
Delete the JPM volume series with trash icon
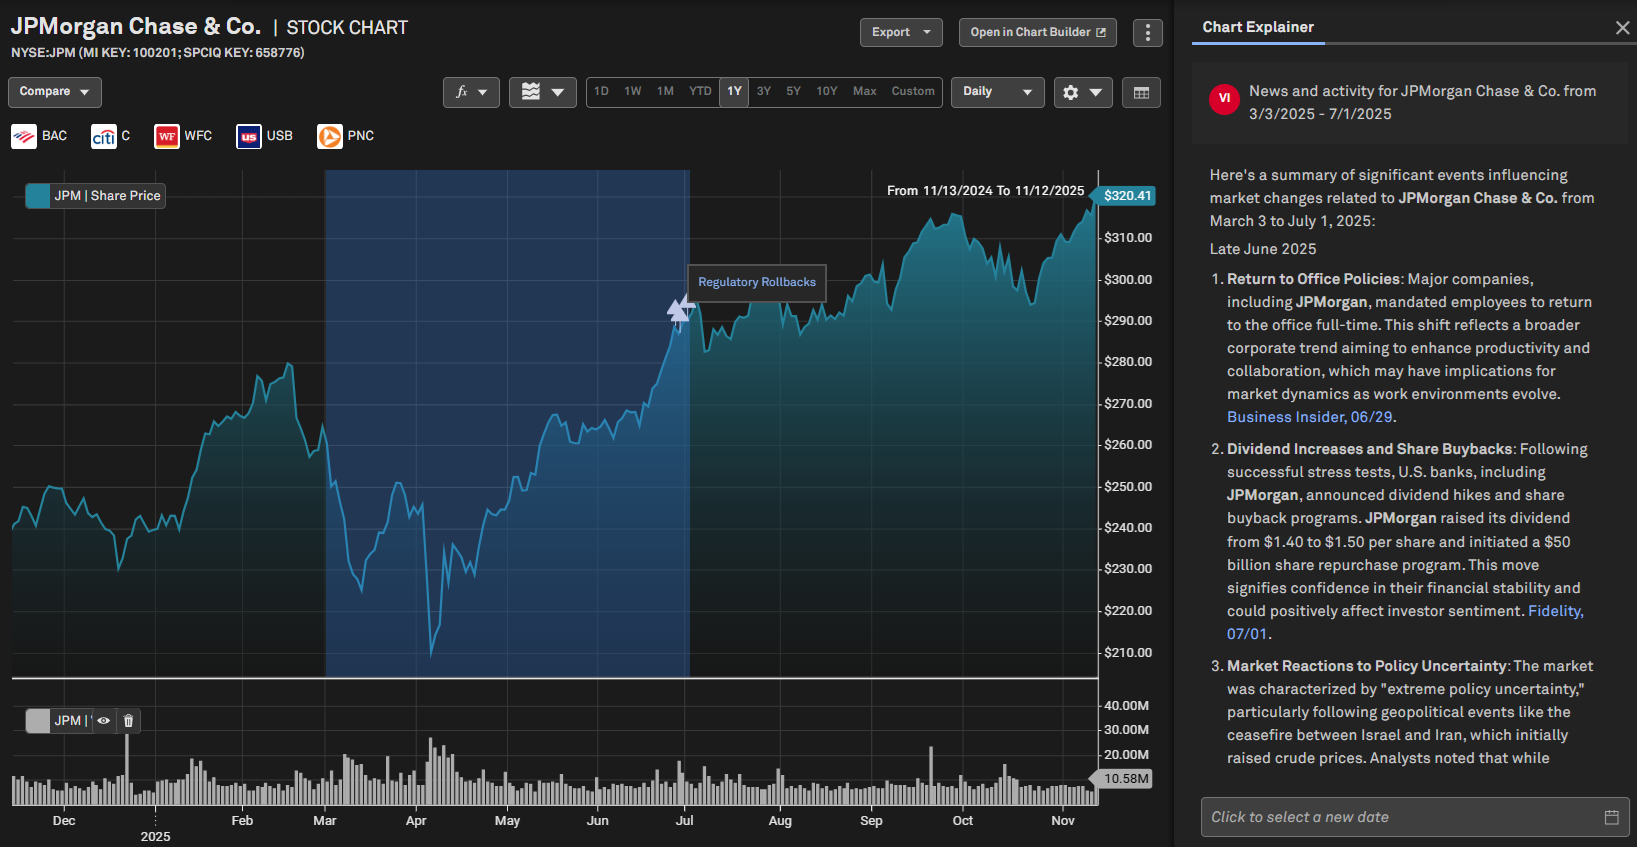[128, 720]
